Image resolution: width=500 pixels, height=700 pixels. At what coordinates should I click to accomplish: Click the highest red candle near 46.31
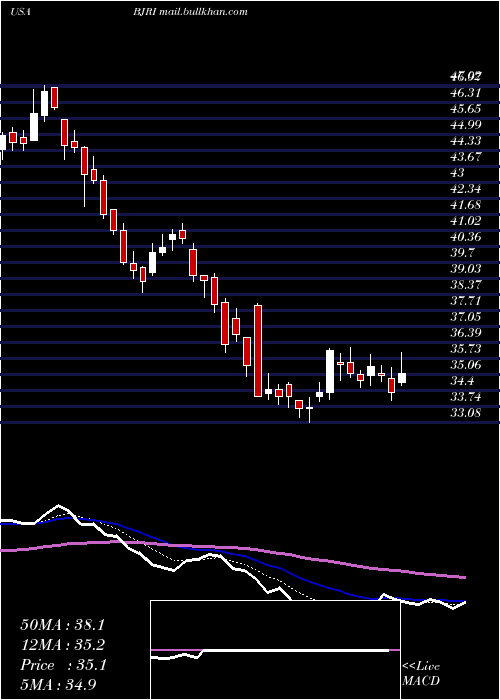[x=54, y=98]
